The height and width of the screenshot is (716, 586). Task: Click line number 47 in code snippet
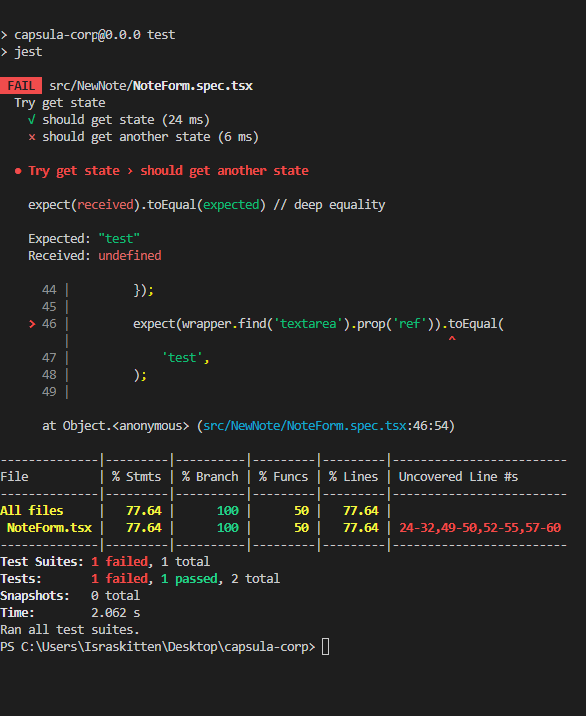coord(49,358)
